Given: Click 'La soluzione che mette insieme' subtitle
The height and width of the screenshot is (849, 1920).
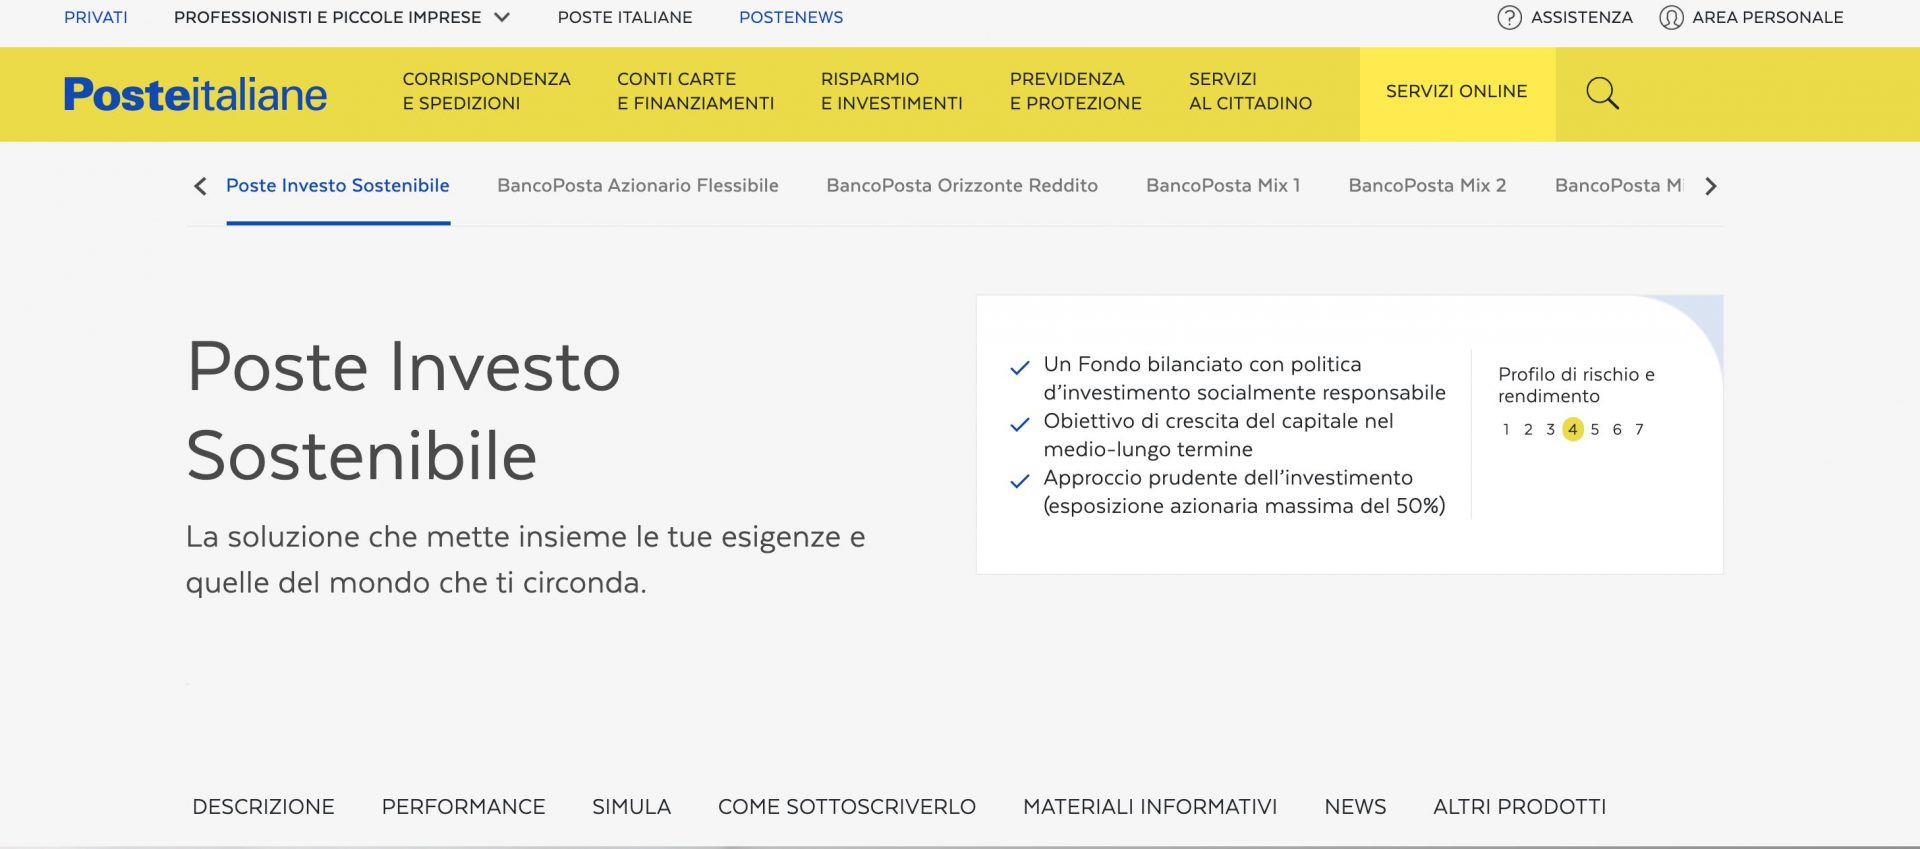Looking at the screenshot, I should (525, 559).
